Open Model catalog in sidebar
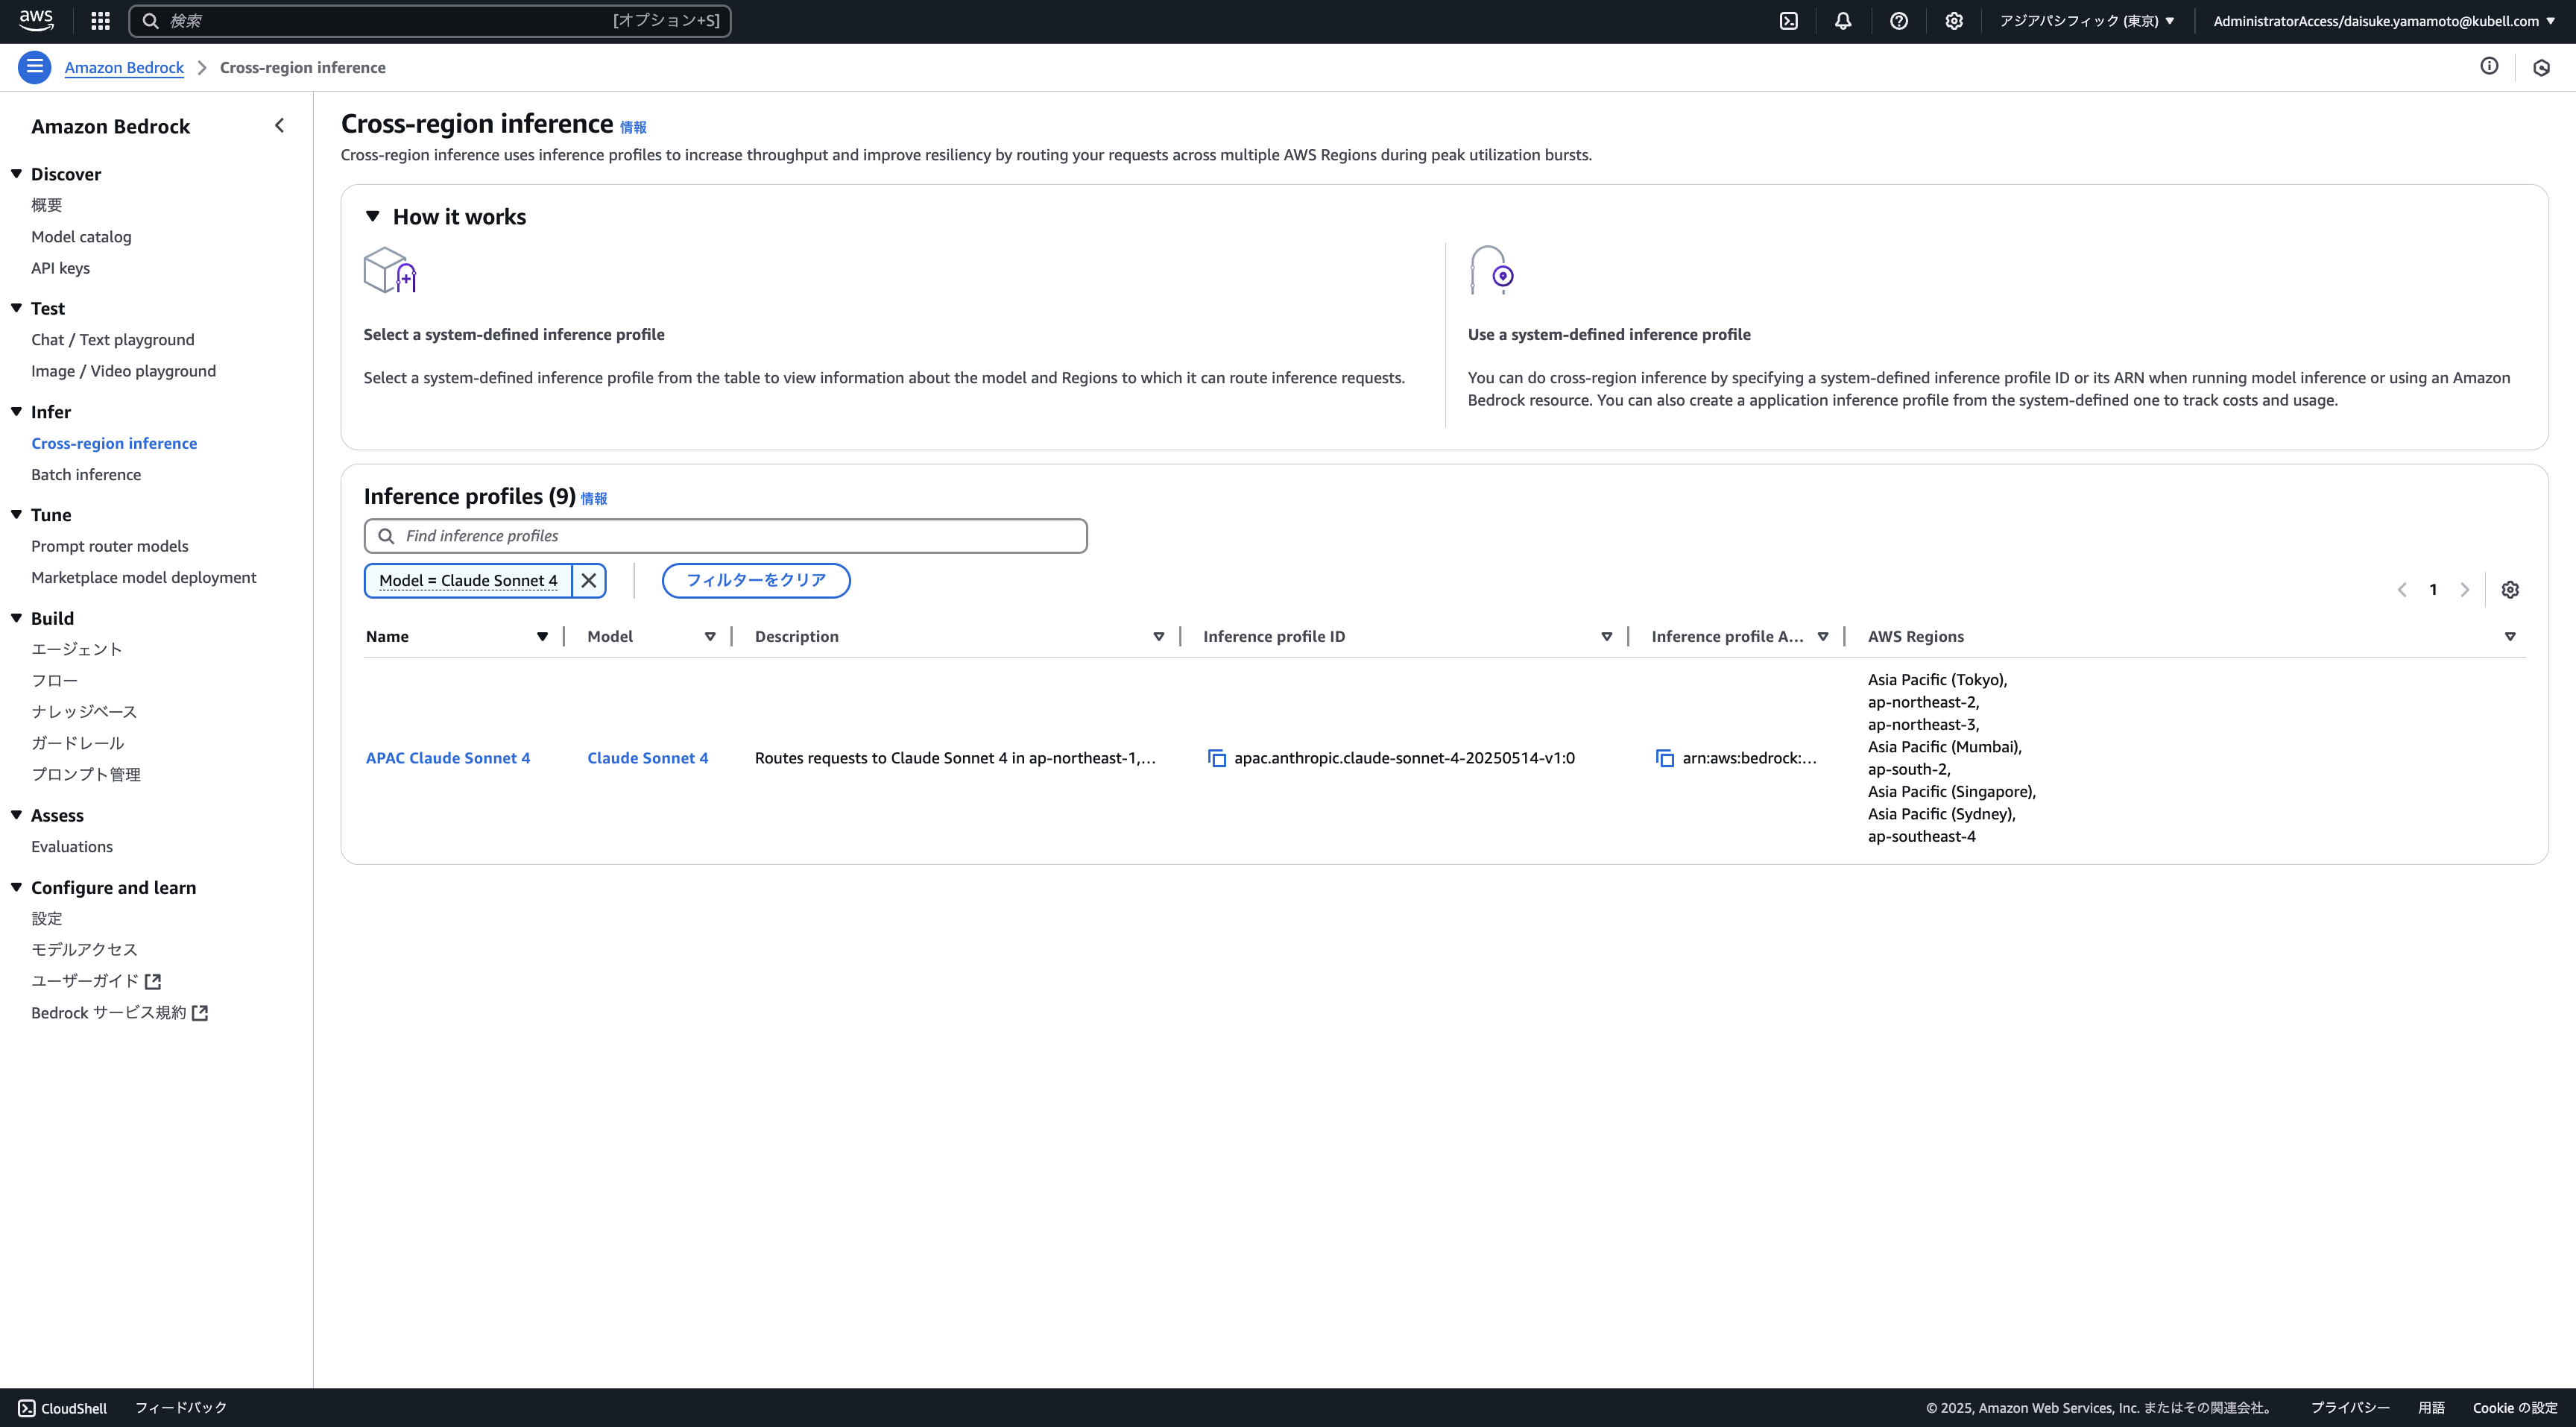The height and width of the screenshot is (1427, 2576). 81,236
